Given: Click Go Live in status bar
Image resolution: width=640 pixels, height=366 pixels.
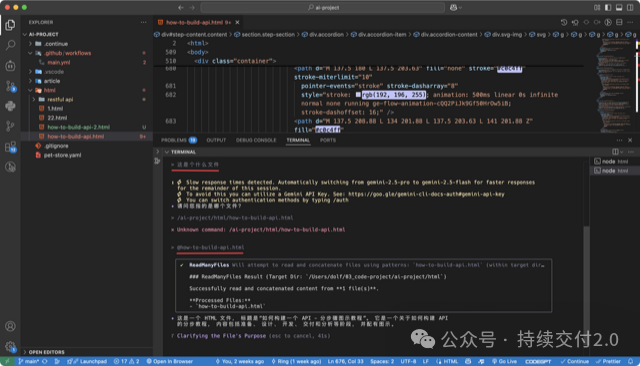Looking at the screenshot, I should coord(504,361).
